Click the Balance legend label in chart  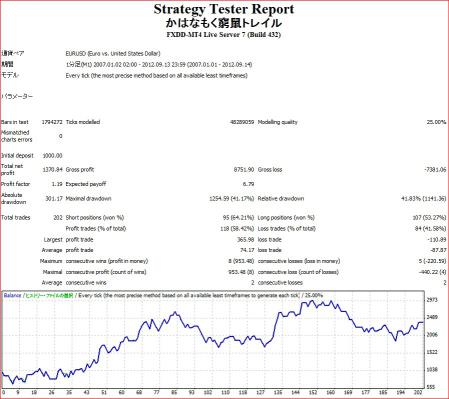pos(12,295)
